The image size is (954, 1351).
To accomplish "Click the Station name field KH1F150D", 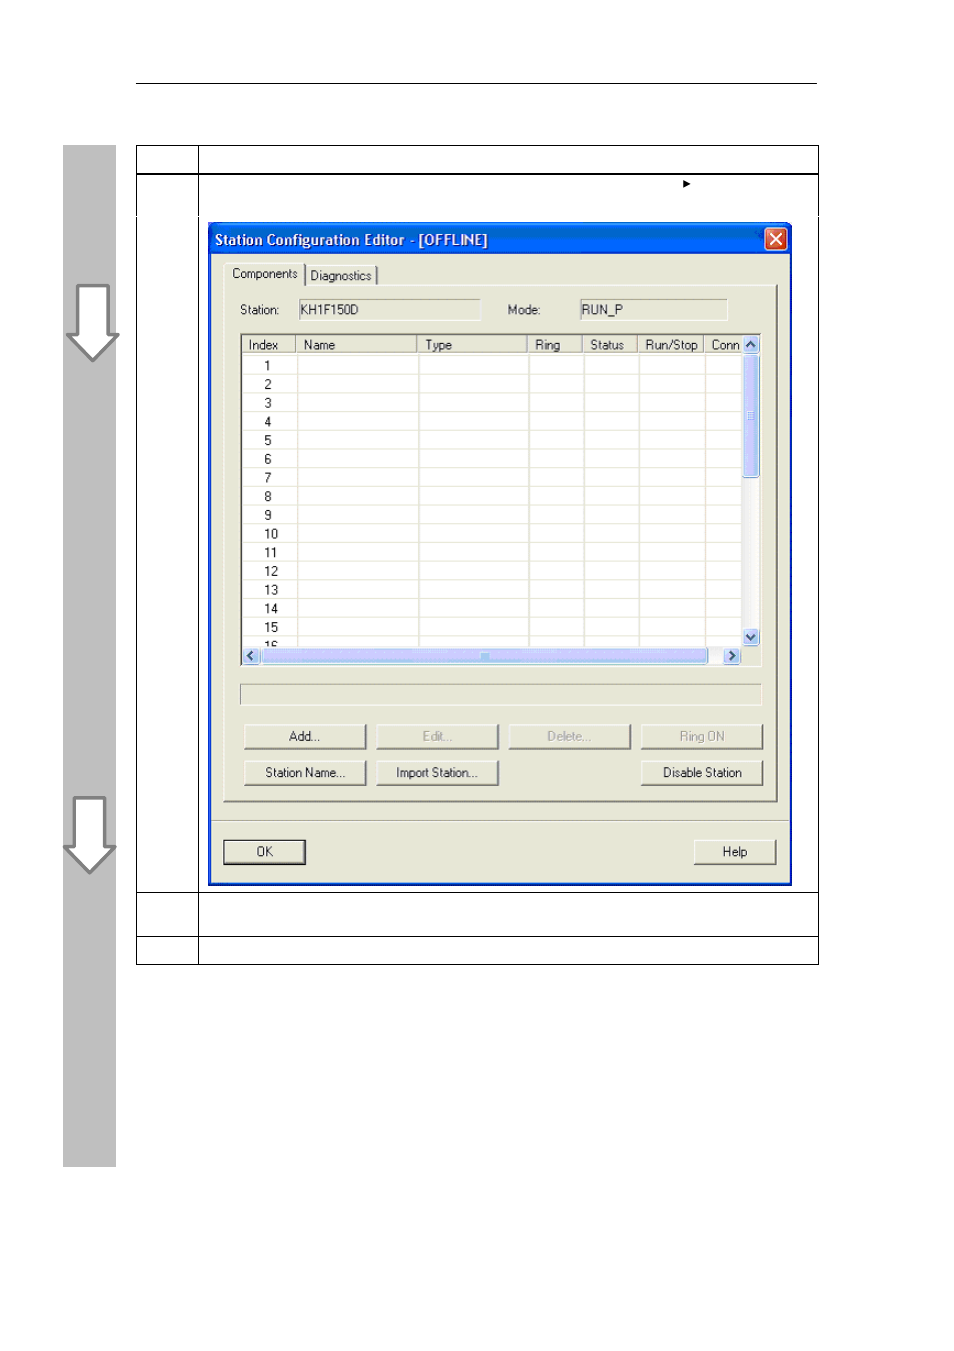I will pos(389,310).
